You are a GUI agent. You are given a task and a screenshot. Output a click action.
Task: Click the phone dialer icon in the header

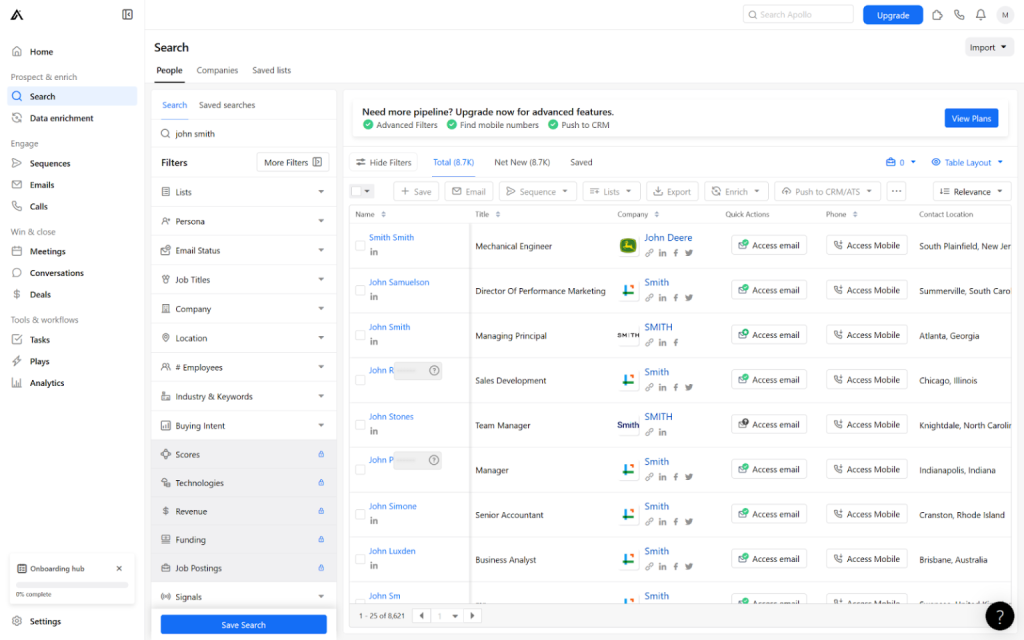click(959, 15)
